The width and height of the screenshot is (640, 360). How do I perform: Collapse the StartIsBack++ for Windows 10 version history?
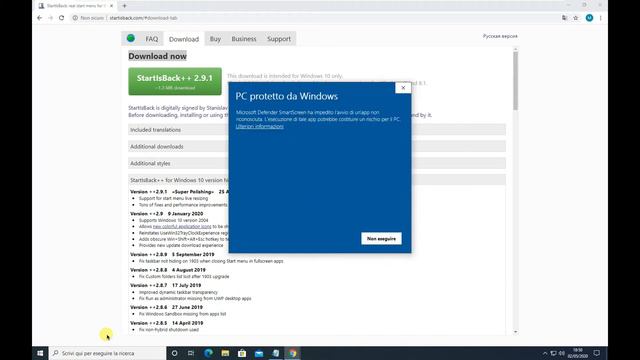(x=317, y=180)
